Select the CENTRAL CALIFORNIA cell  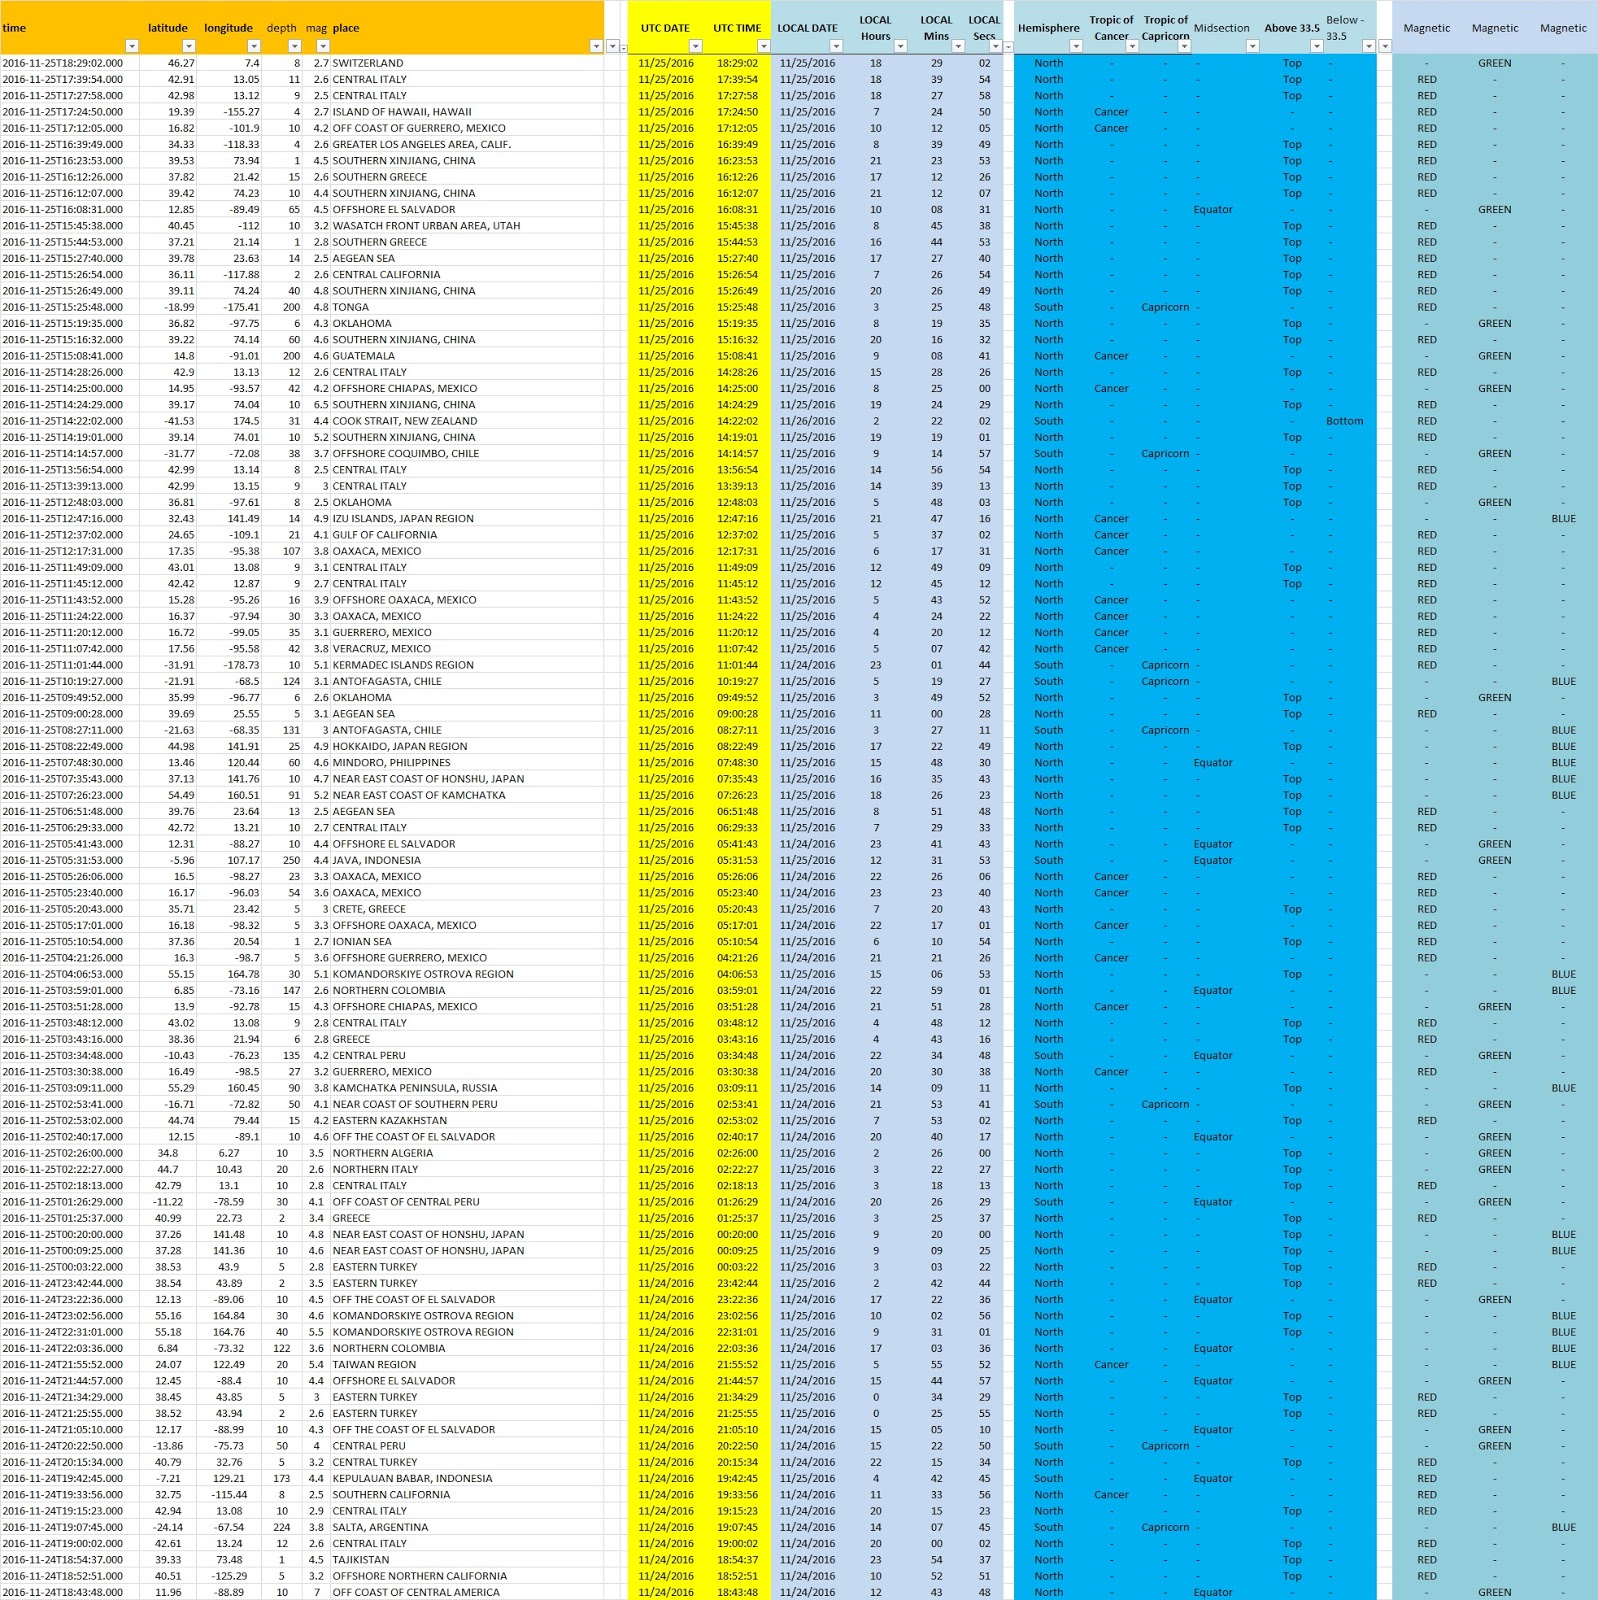(x=466, y=274)
